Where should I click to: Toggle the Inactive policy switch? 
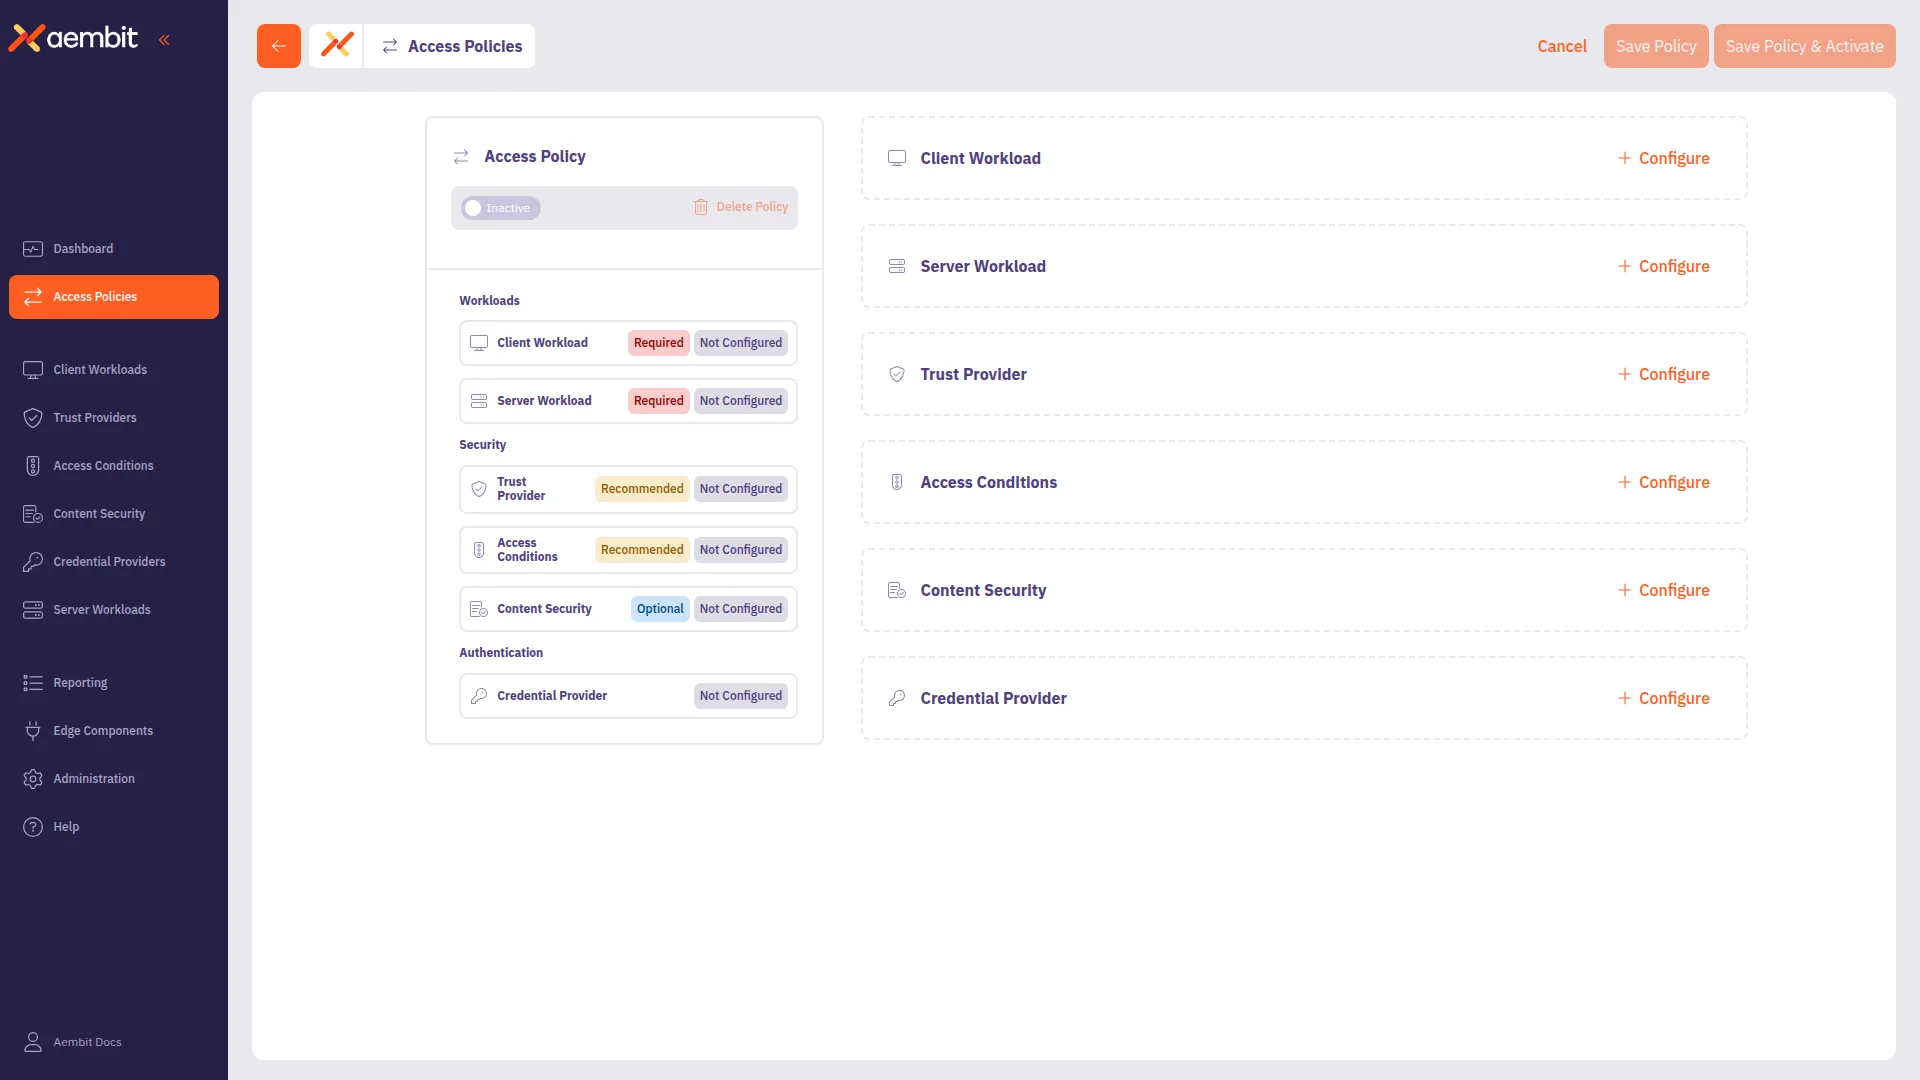[500, 208]
